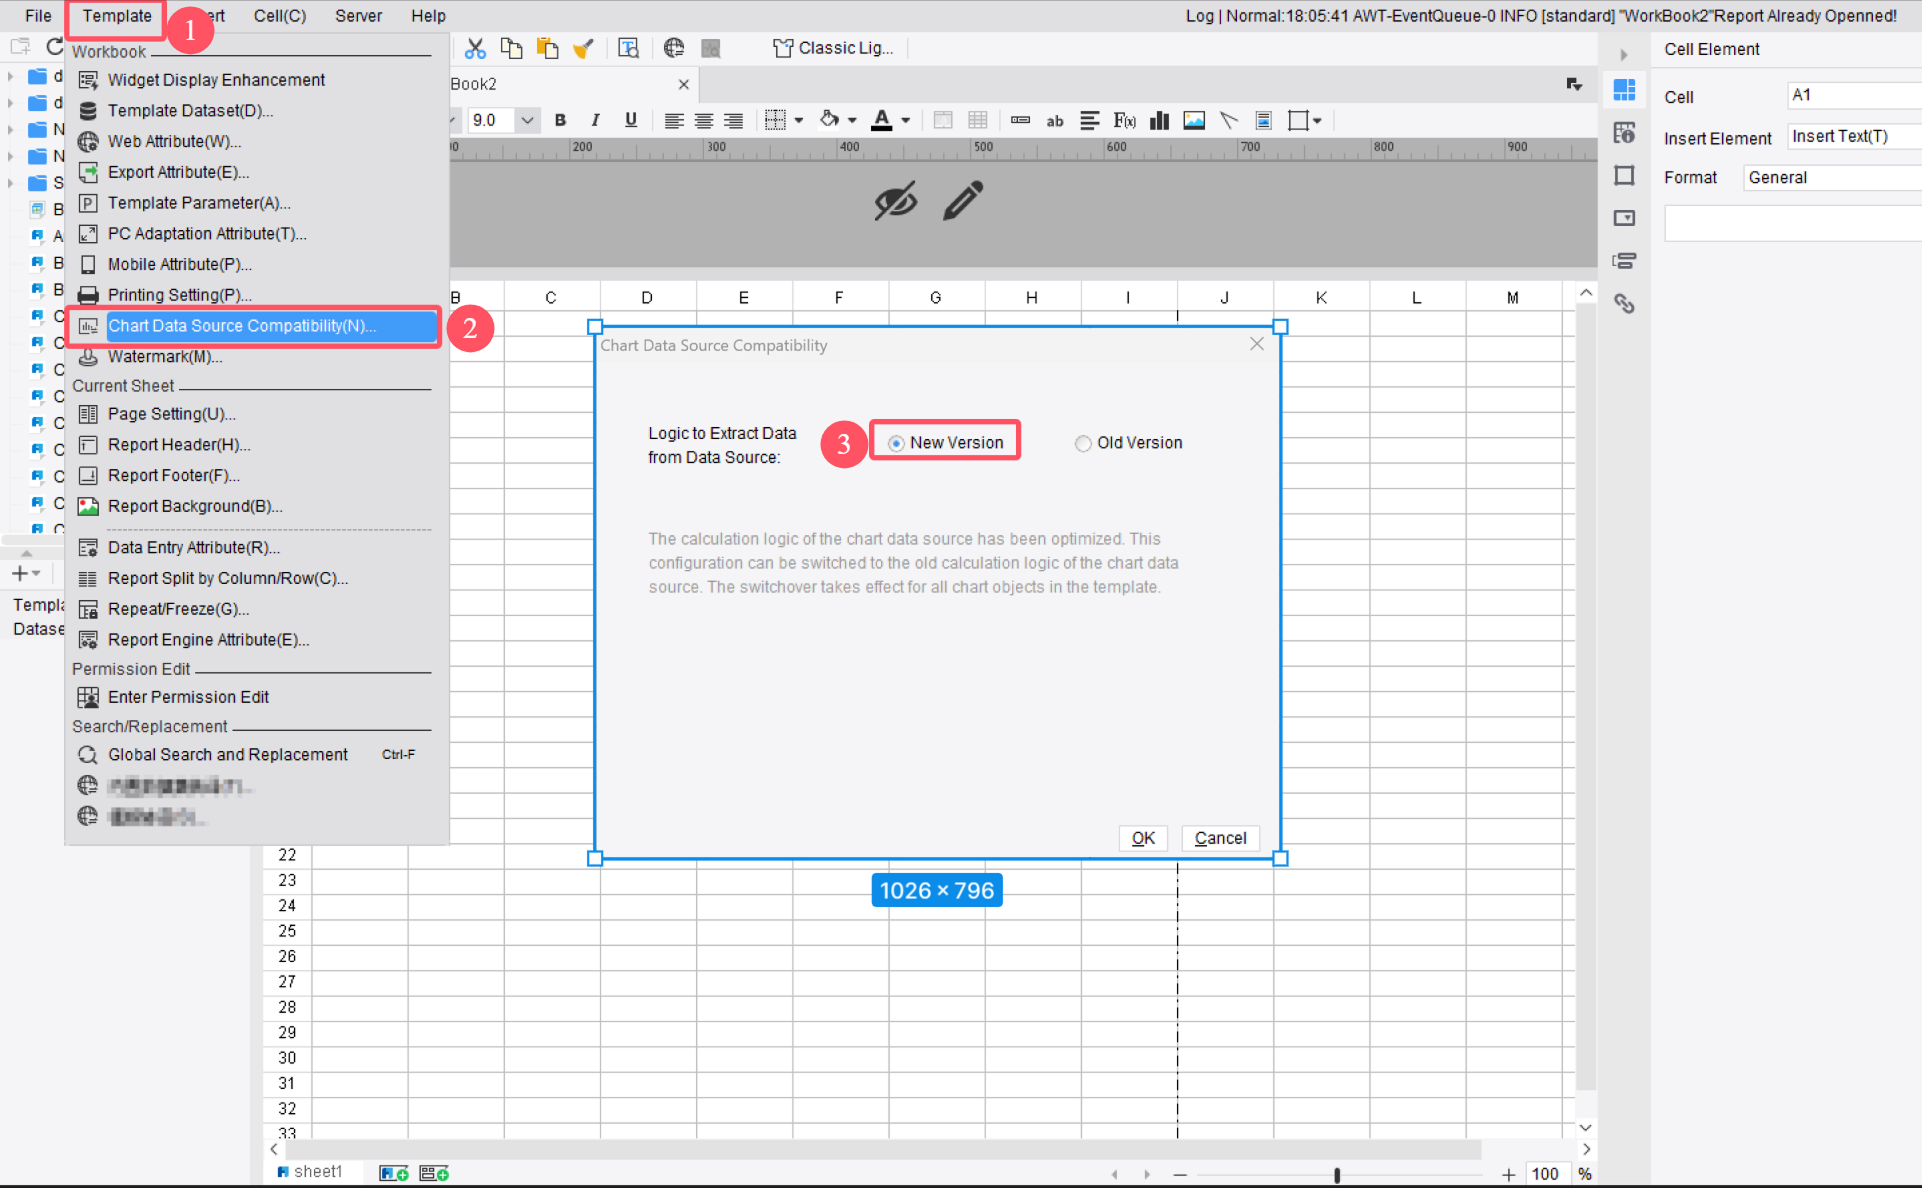Open the Insert Element dropdown

pos(1854,137)
